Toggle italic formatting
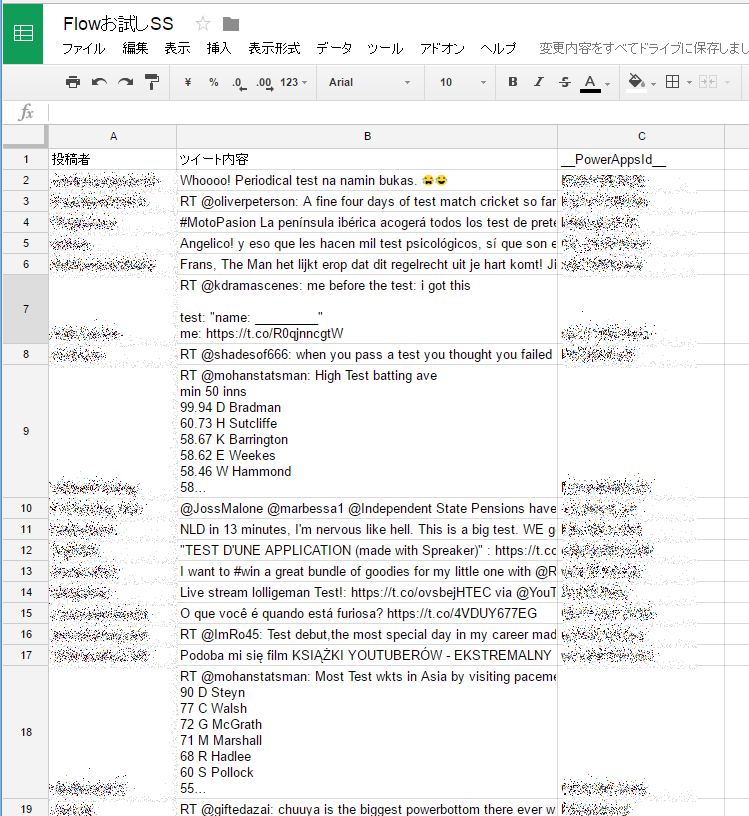The width and height of the screenshot is (749, 816). click(x=539, y=82)
